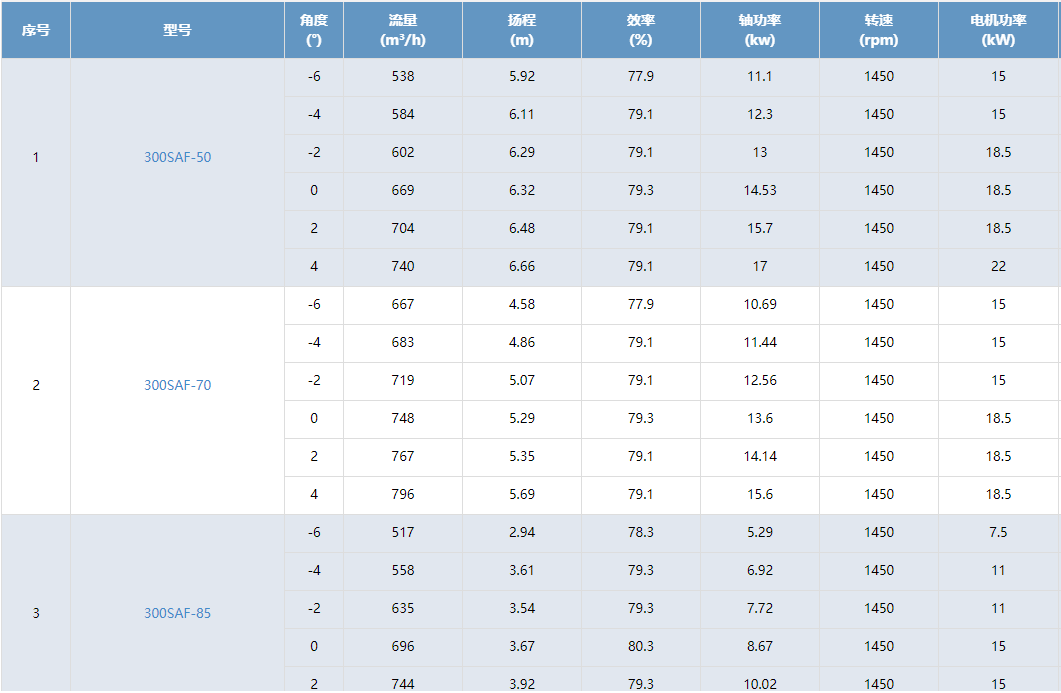Click the 轴功率 (kw) column header

click(x=760, y=30)
